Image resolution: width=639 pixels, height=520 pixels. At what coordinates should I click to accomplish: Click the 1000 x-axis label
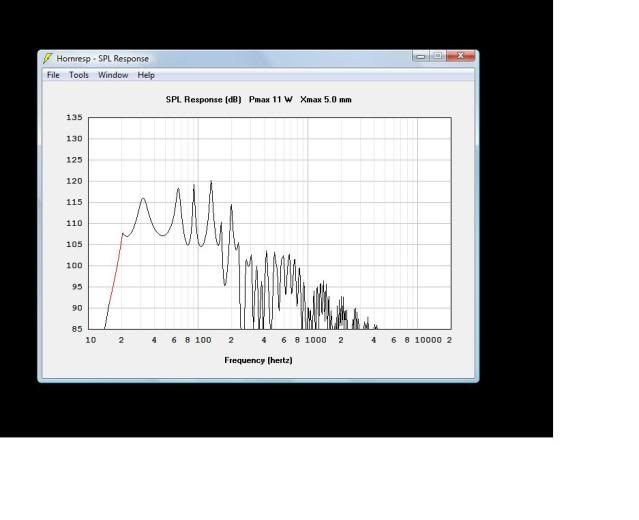(x=315, y=340)
